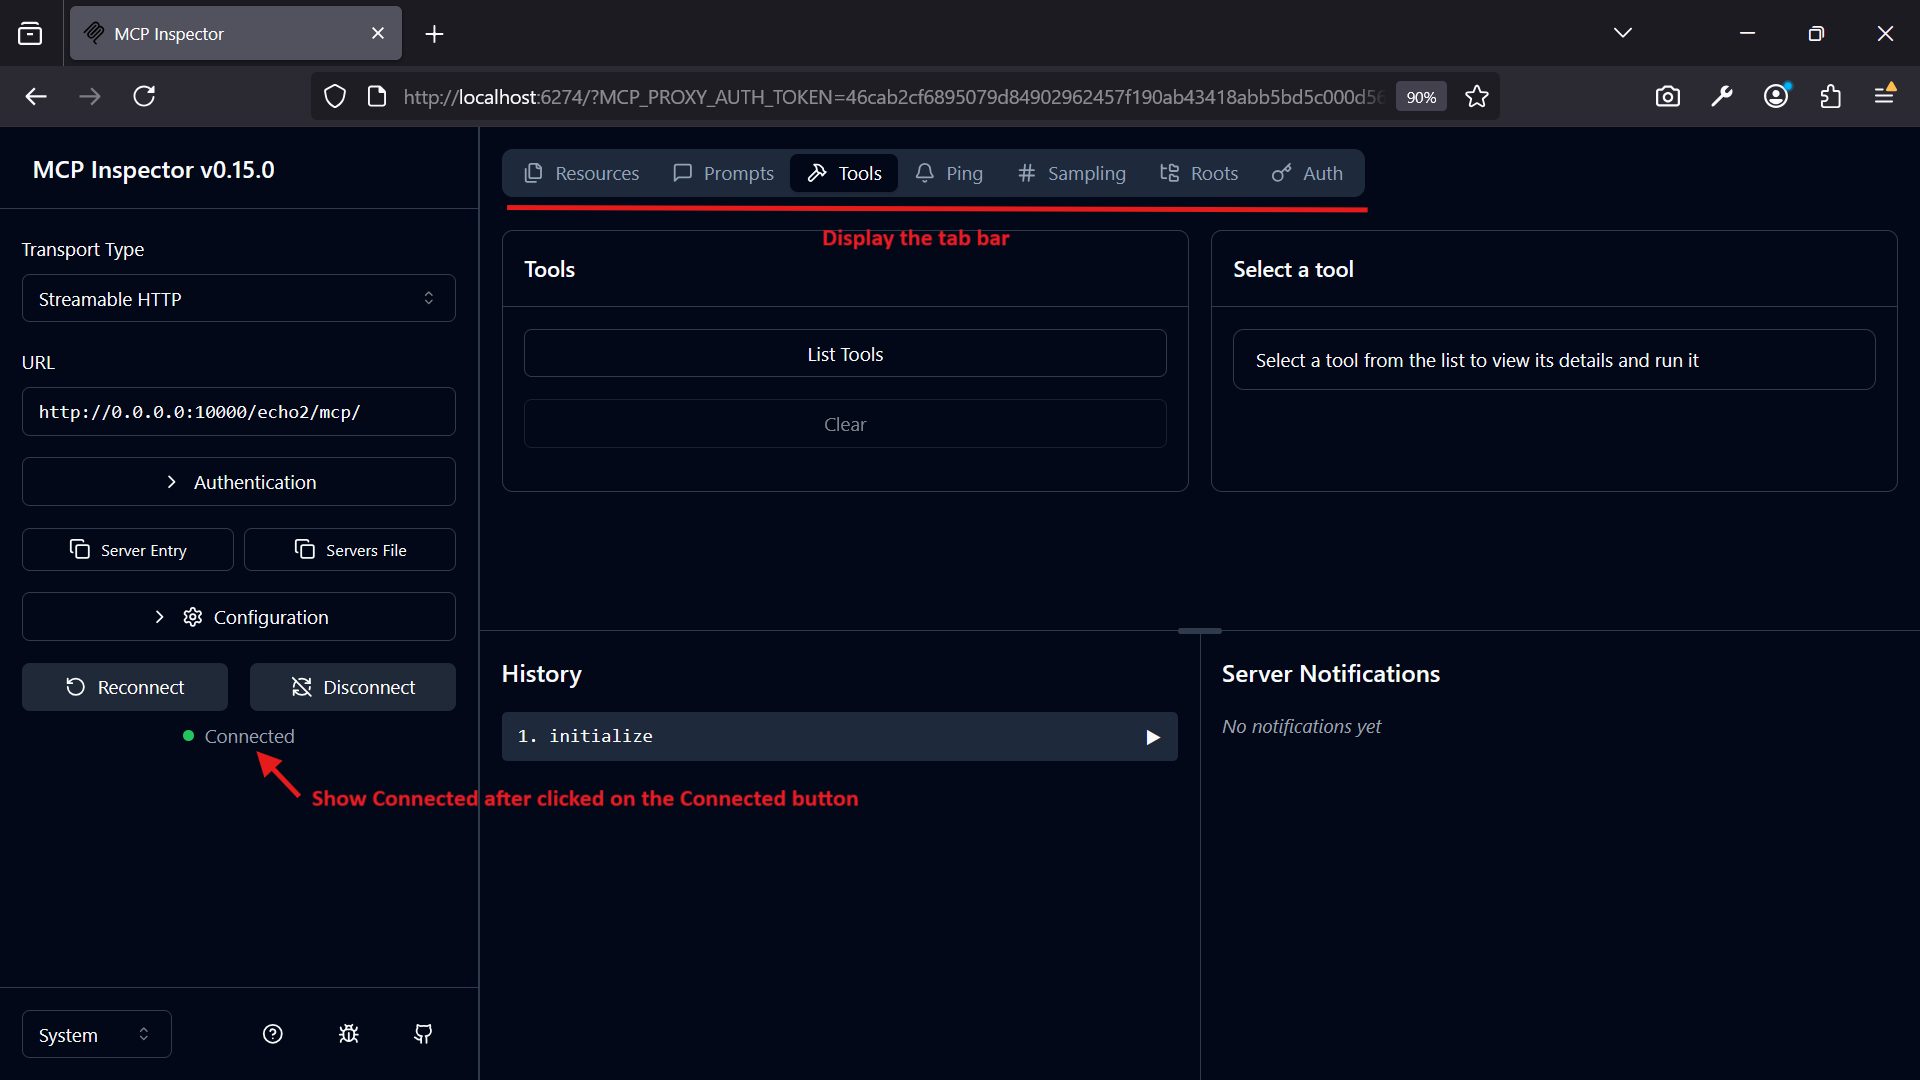Image resolution: width=1920 pixels, height=1080 pixels.
Task: Click the tracking protection shield icon
Action: click(335, 97)
